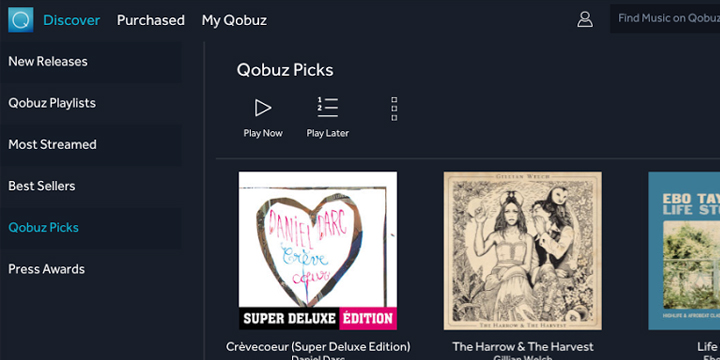Switch to the Discover tab
This screenshot has width=720, height=360.
pyautogui.click(x=72, y=20)
